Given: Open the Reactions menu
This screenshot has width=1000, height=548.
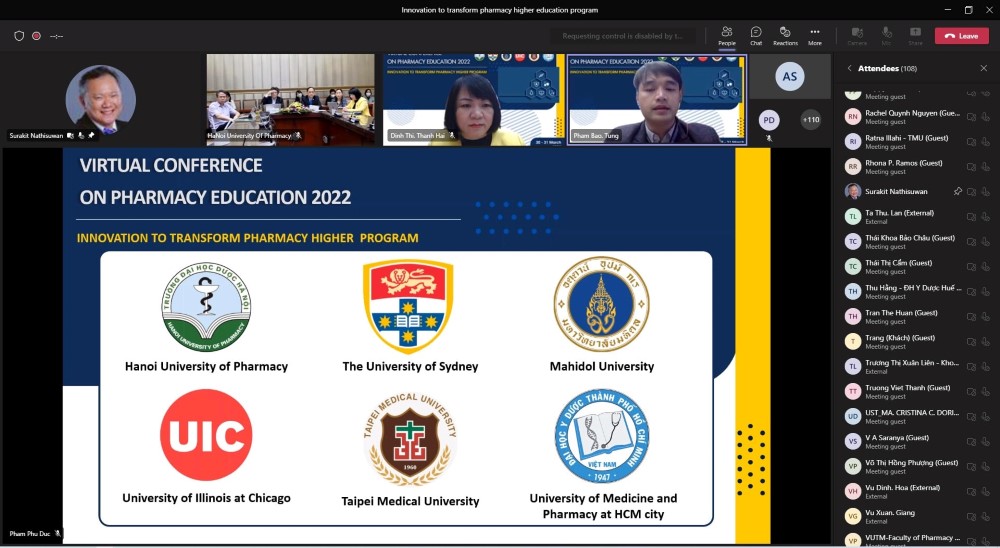Looking at the screenshot, I should click(785, 35).
